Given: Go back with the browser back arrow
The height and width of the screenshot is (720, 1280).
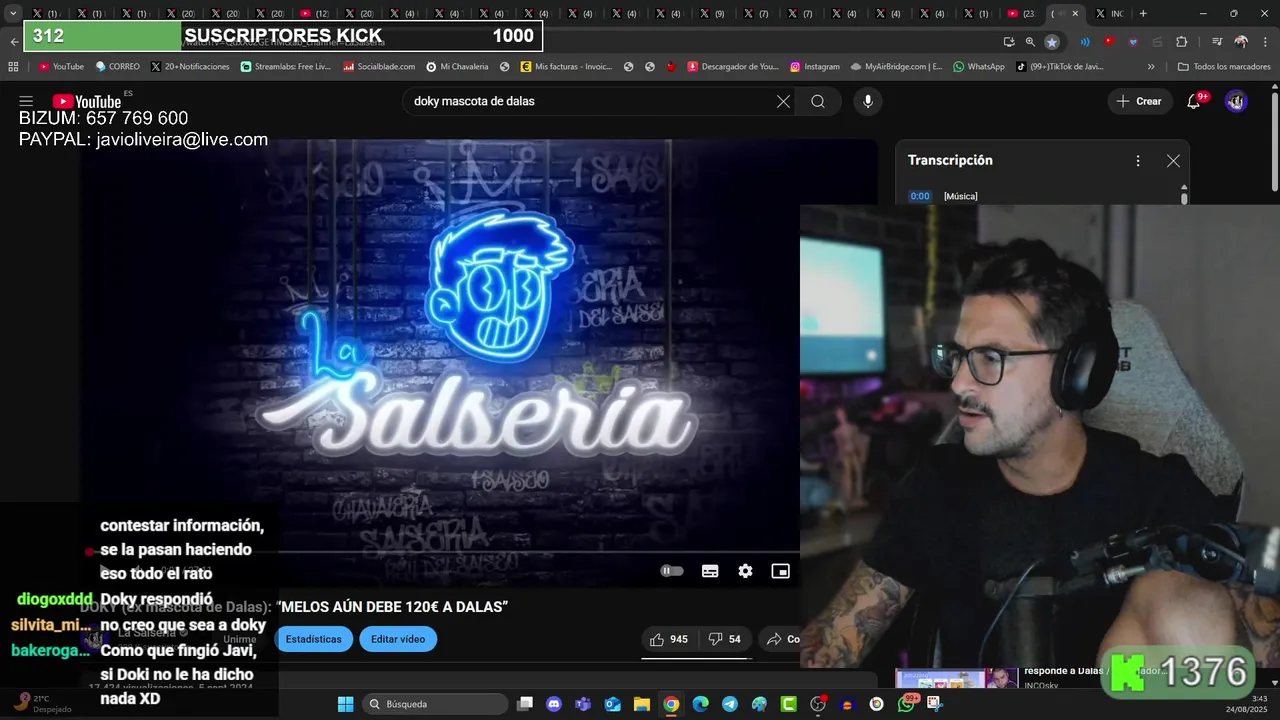Looking at the screenshot, I should tap(13, 42).
